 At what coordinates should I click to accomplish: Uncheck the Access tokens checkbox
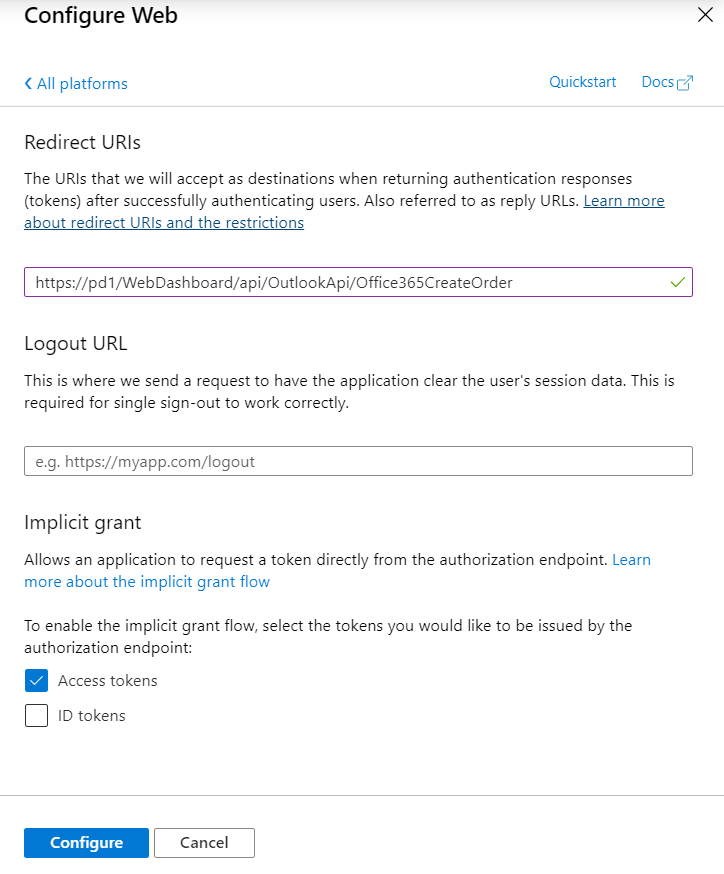click(x=36, y=681)
